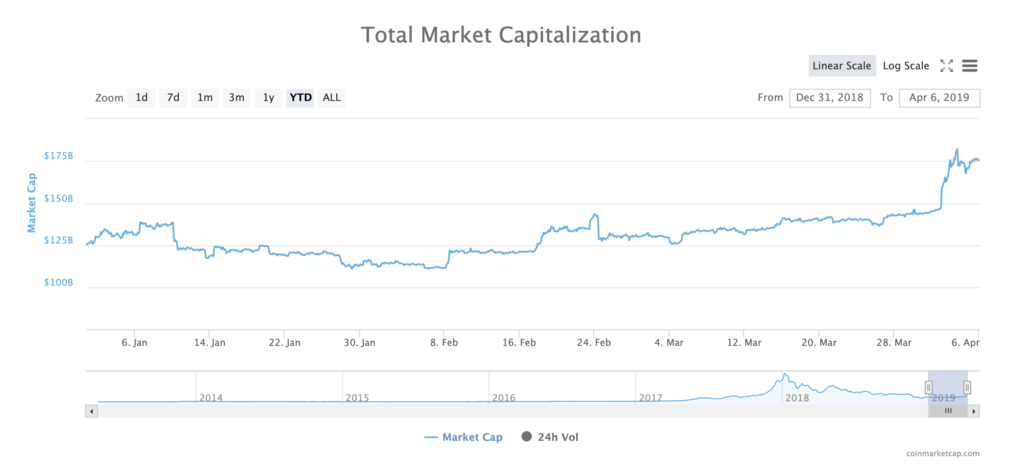Select the 1m zoom range

[205, 98]
